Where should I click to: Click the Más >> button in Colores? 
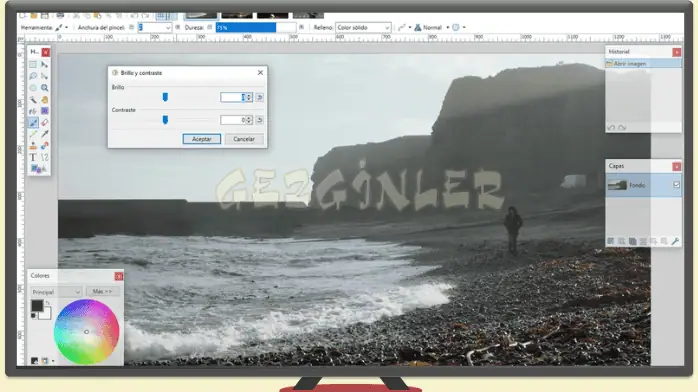point(102,292)
